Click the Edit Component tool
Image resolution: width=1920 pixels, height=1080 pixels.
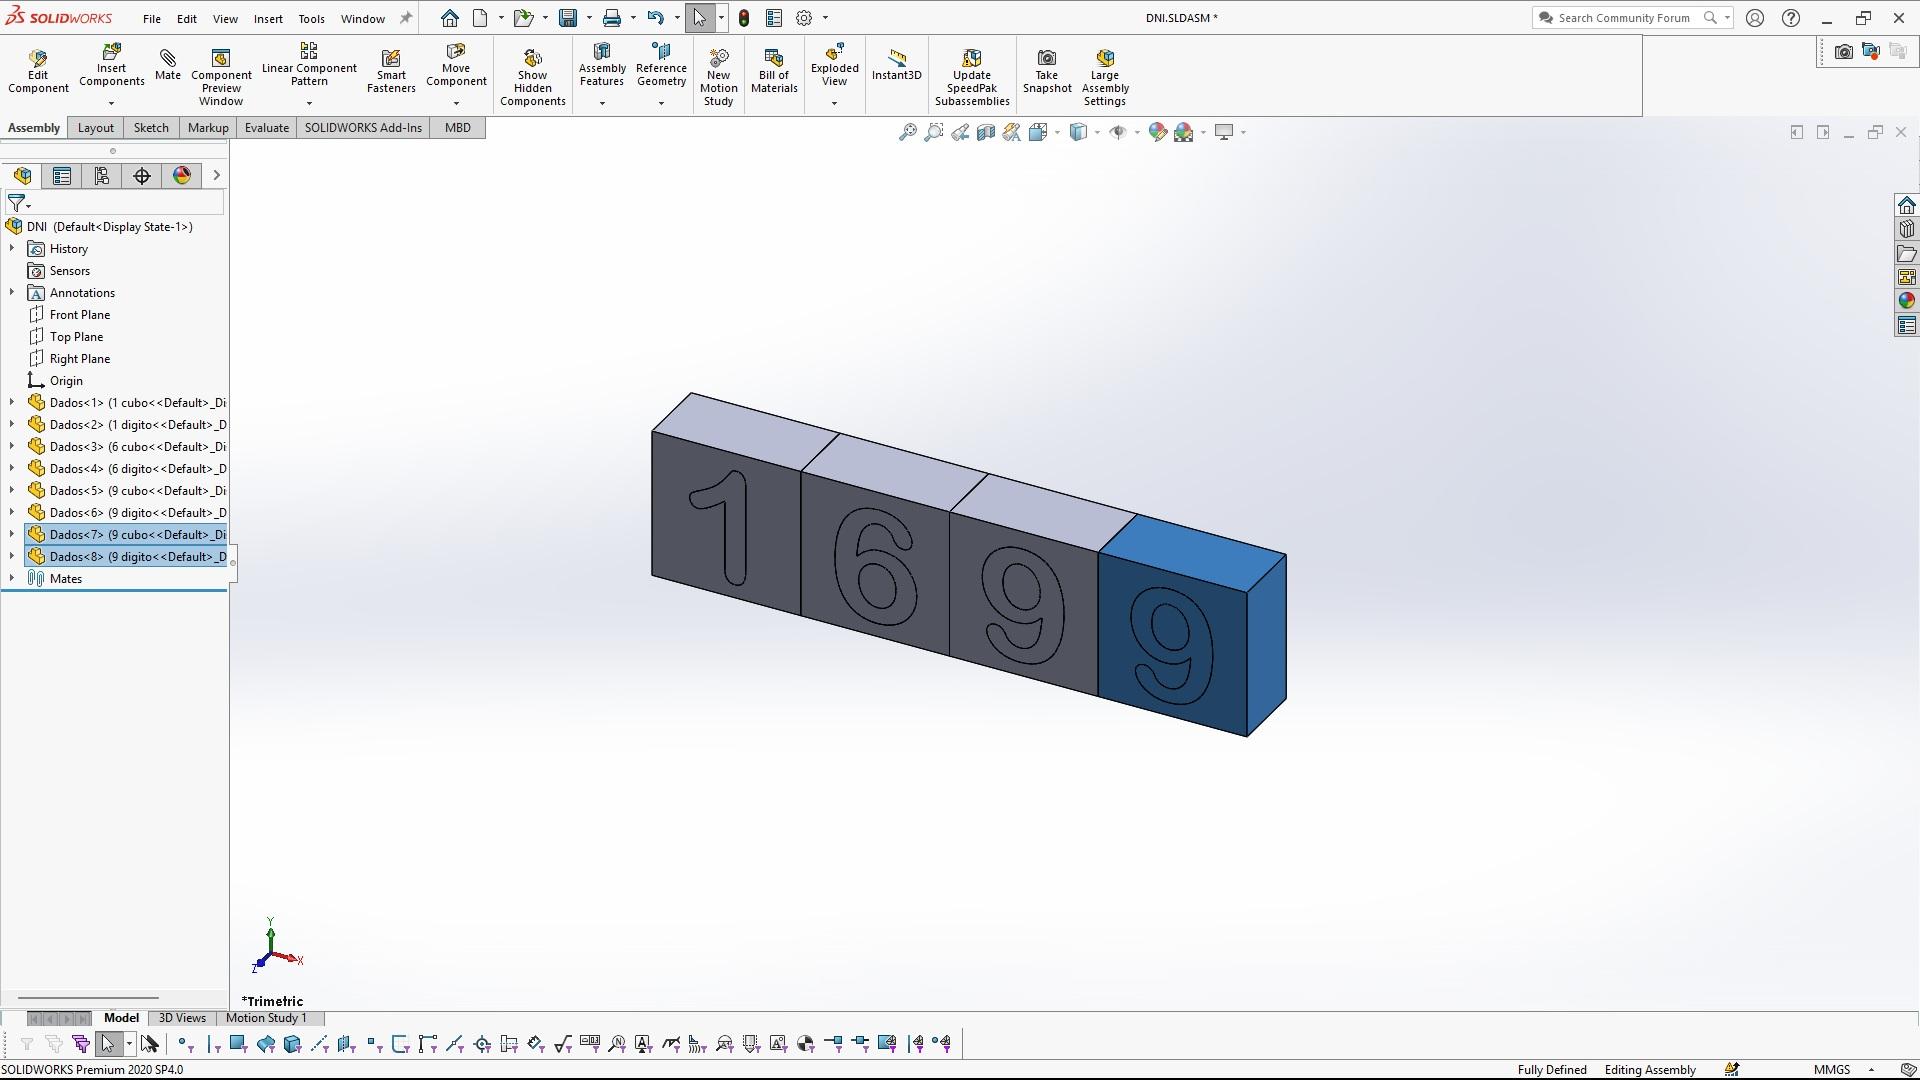[38, 71]
